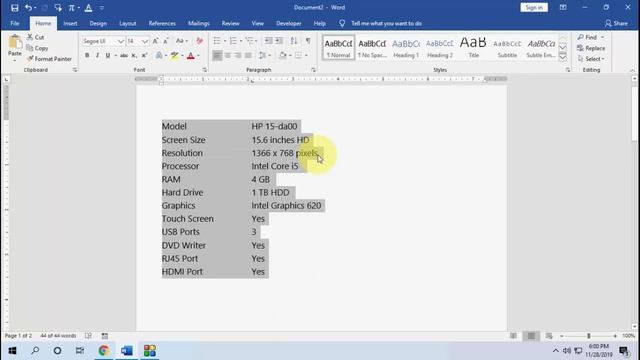Activate the Format Painter
640x360 pixels.
click(49, 59)
